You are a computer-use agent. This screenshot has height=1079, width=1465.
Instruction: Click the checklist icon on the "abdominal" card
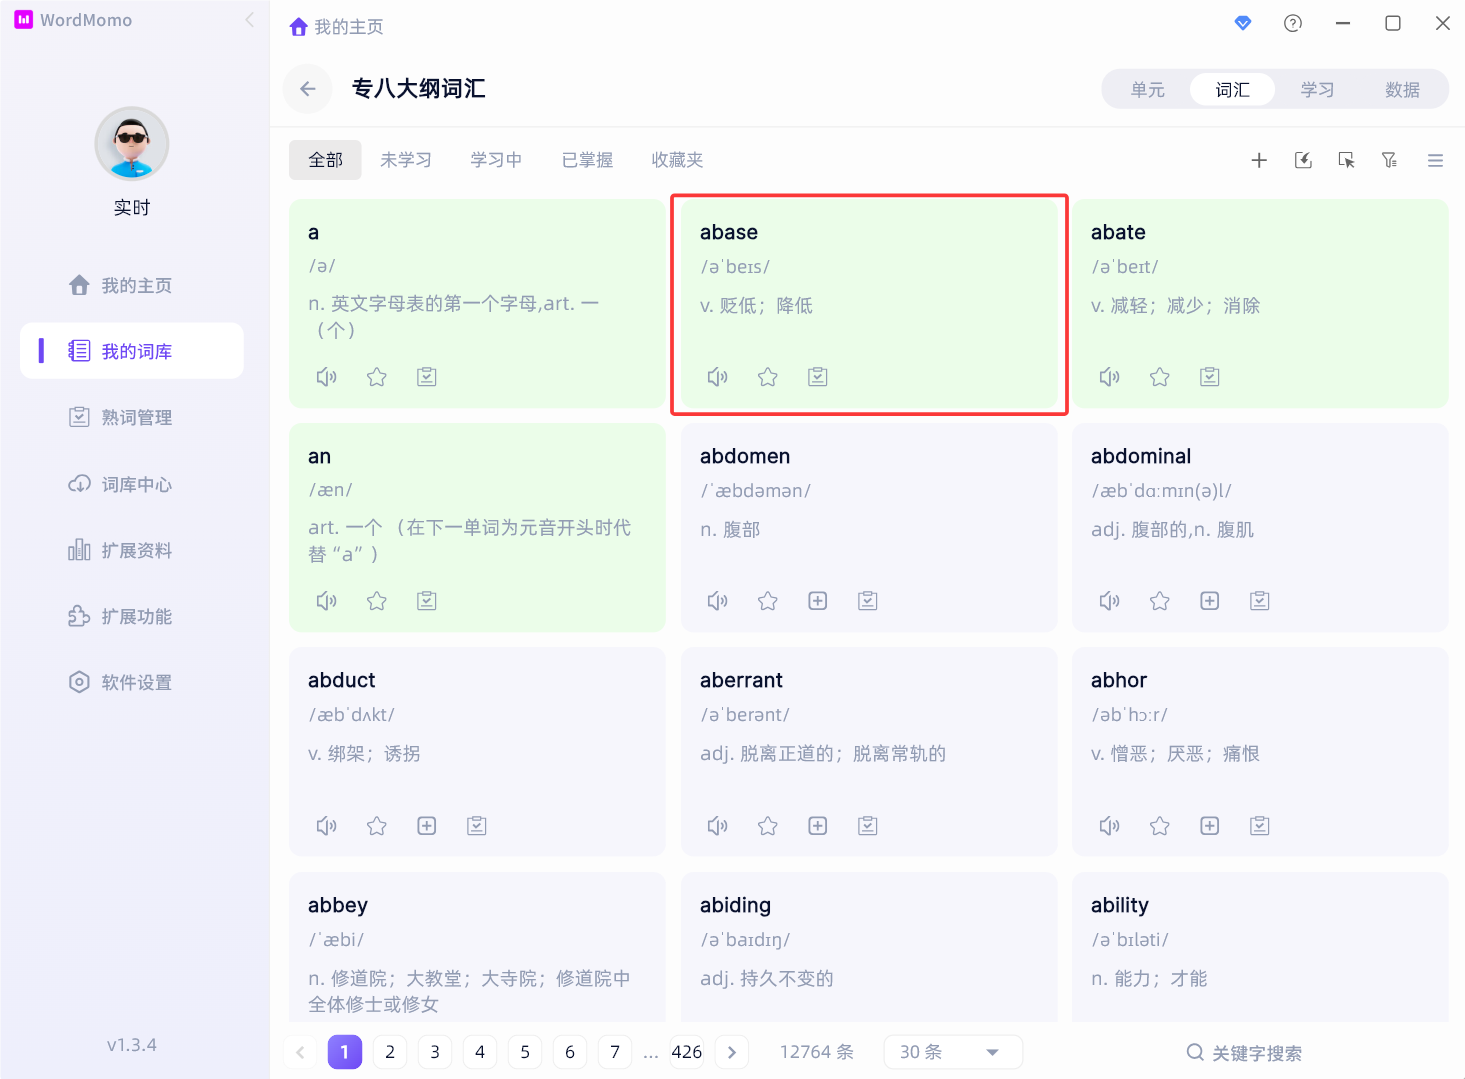point(1260,601)
